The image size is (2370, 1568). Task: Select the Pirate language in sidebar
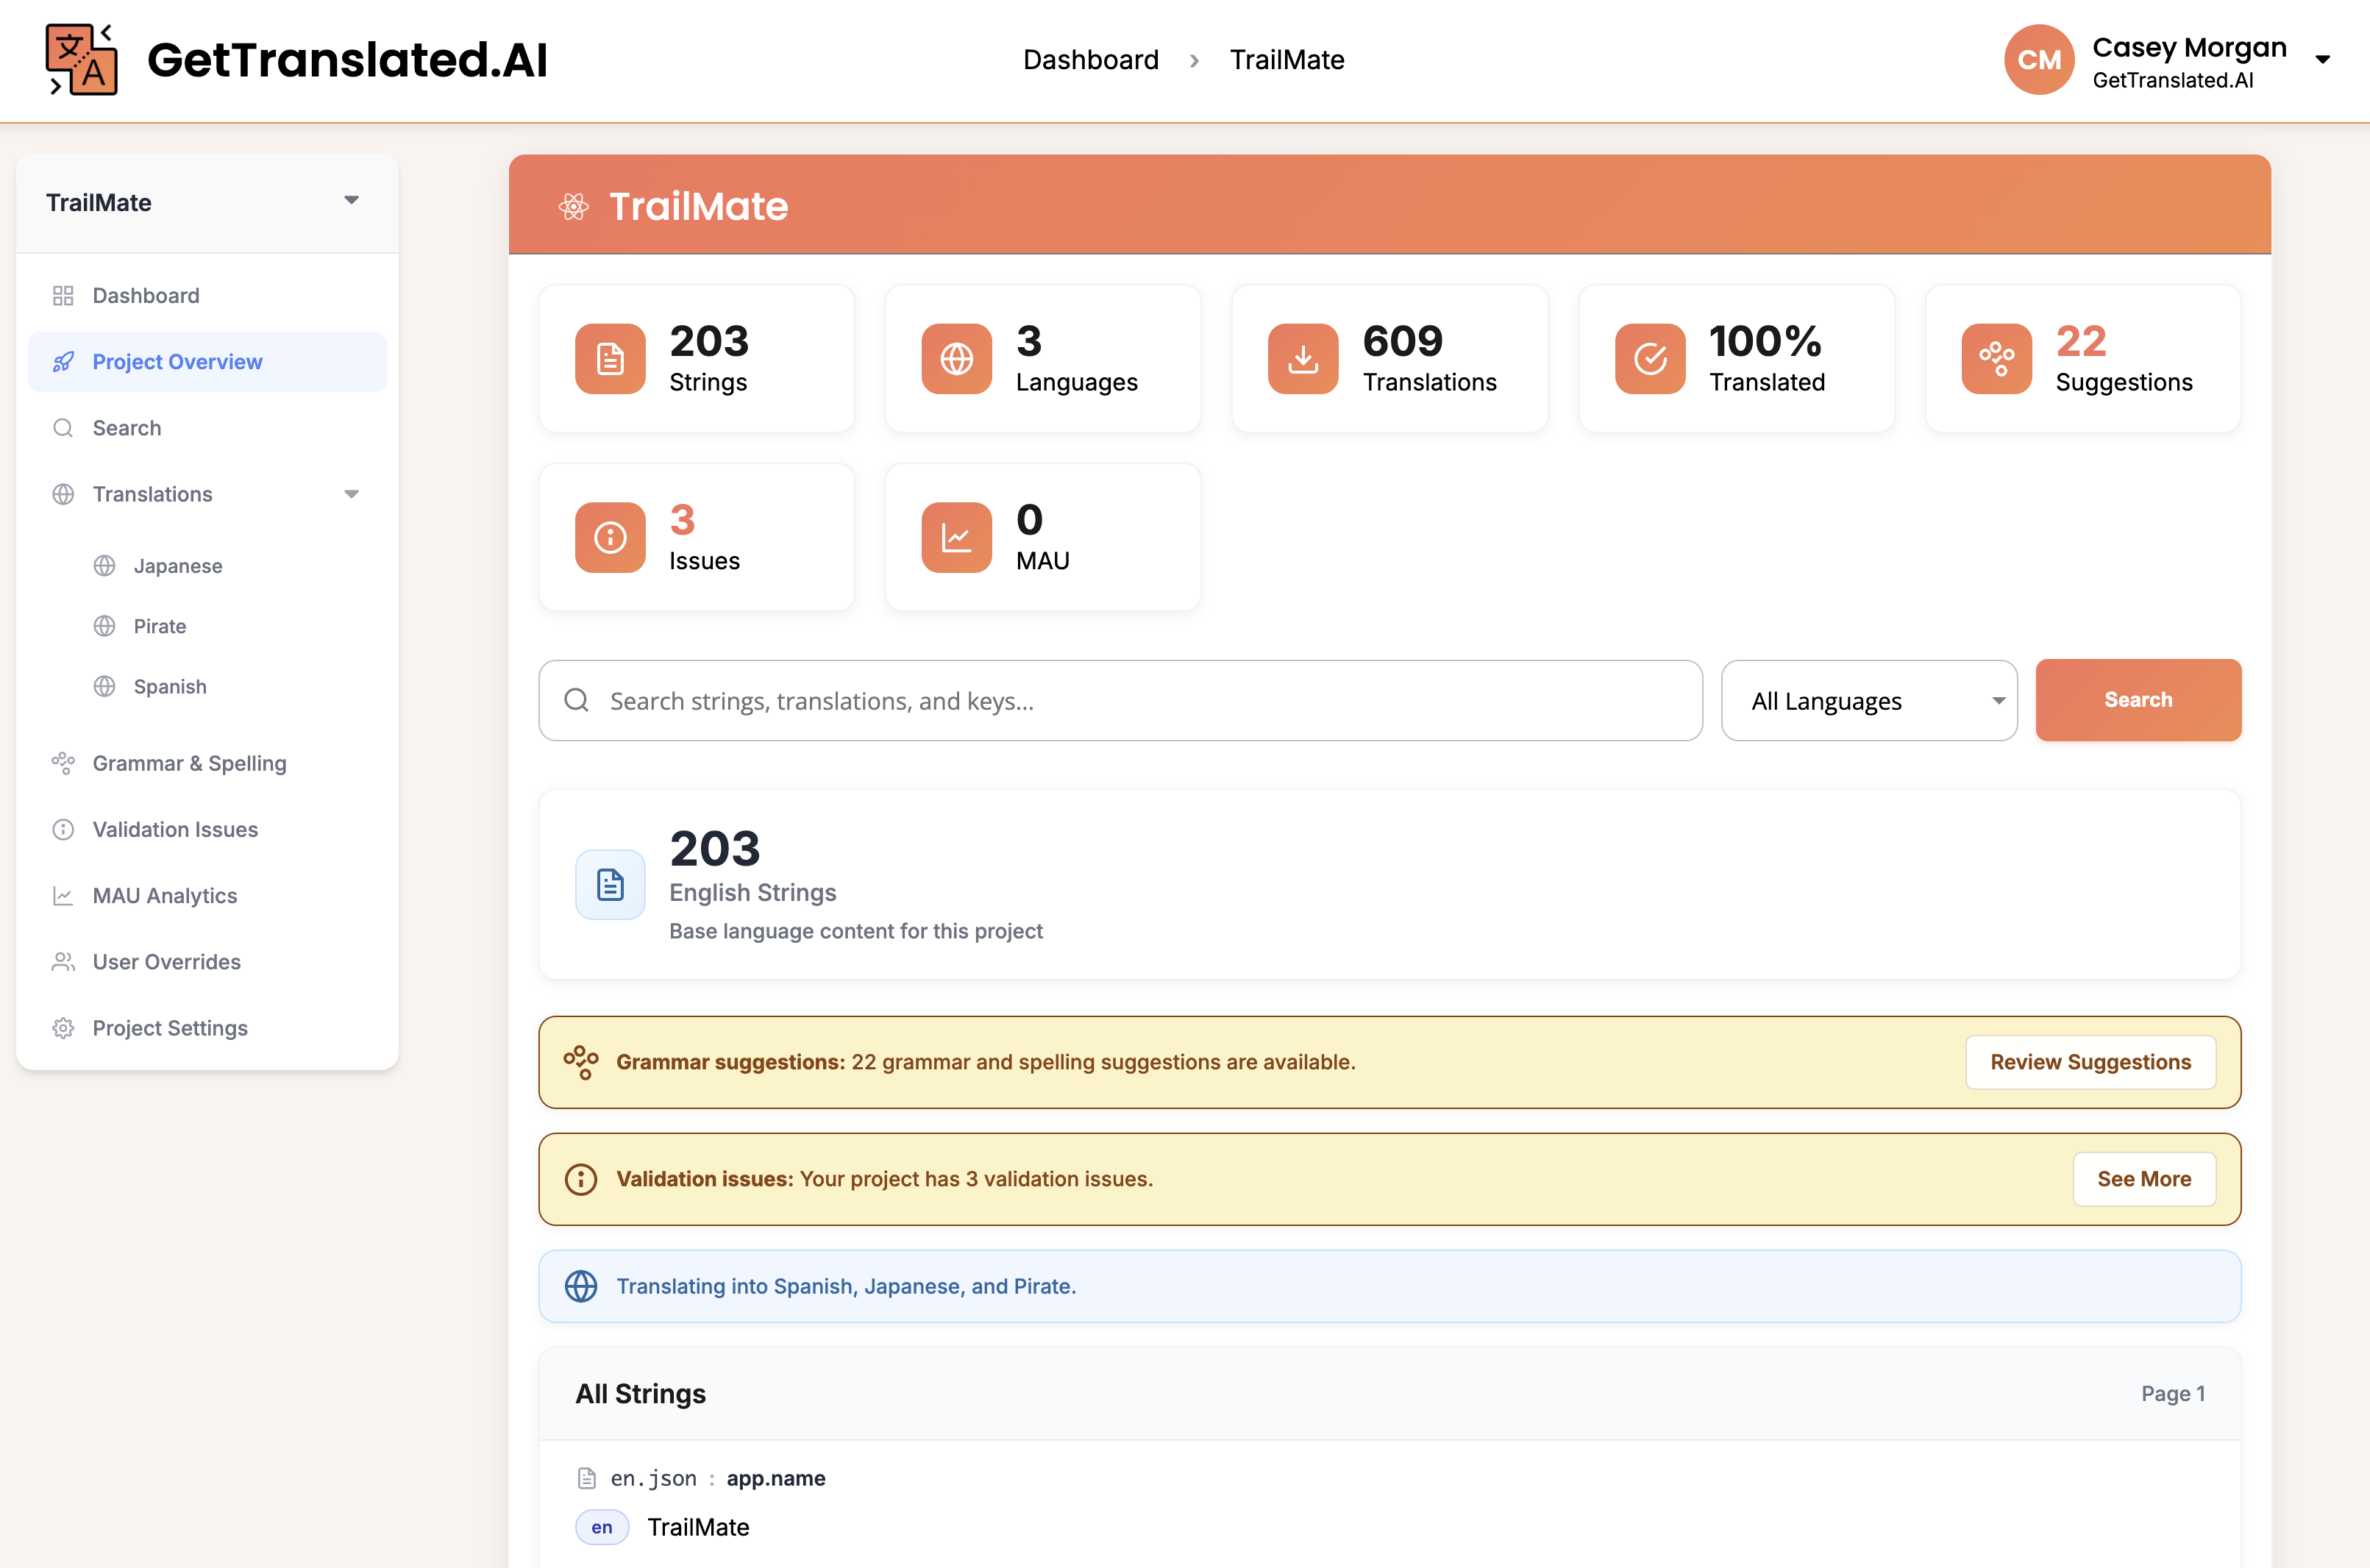[160, 626]
